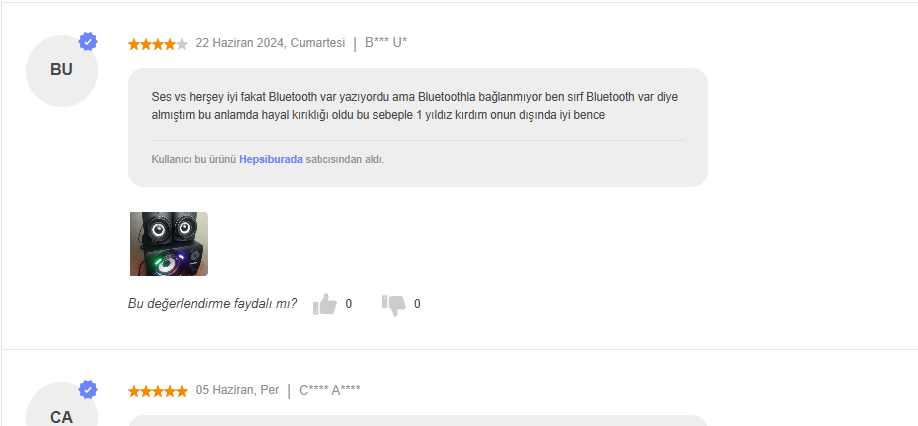
Task: Select the empty gray fifth star of B*** U*
Action: (182, 44)
